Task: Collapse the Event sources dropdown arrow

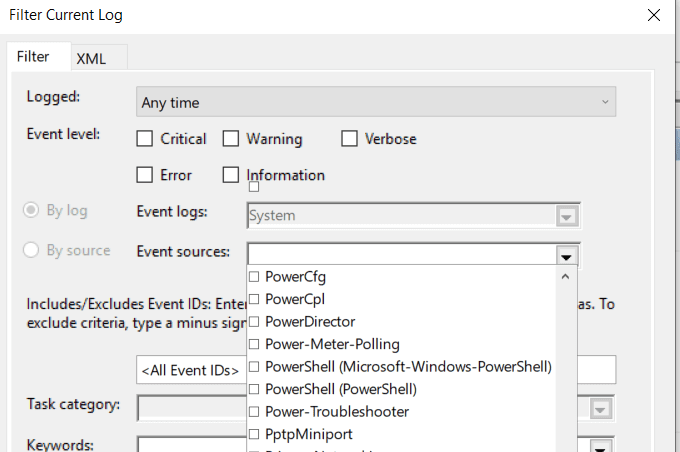Action: pyautogui.click(x=567, y=254)
